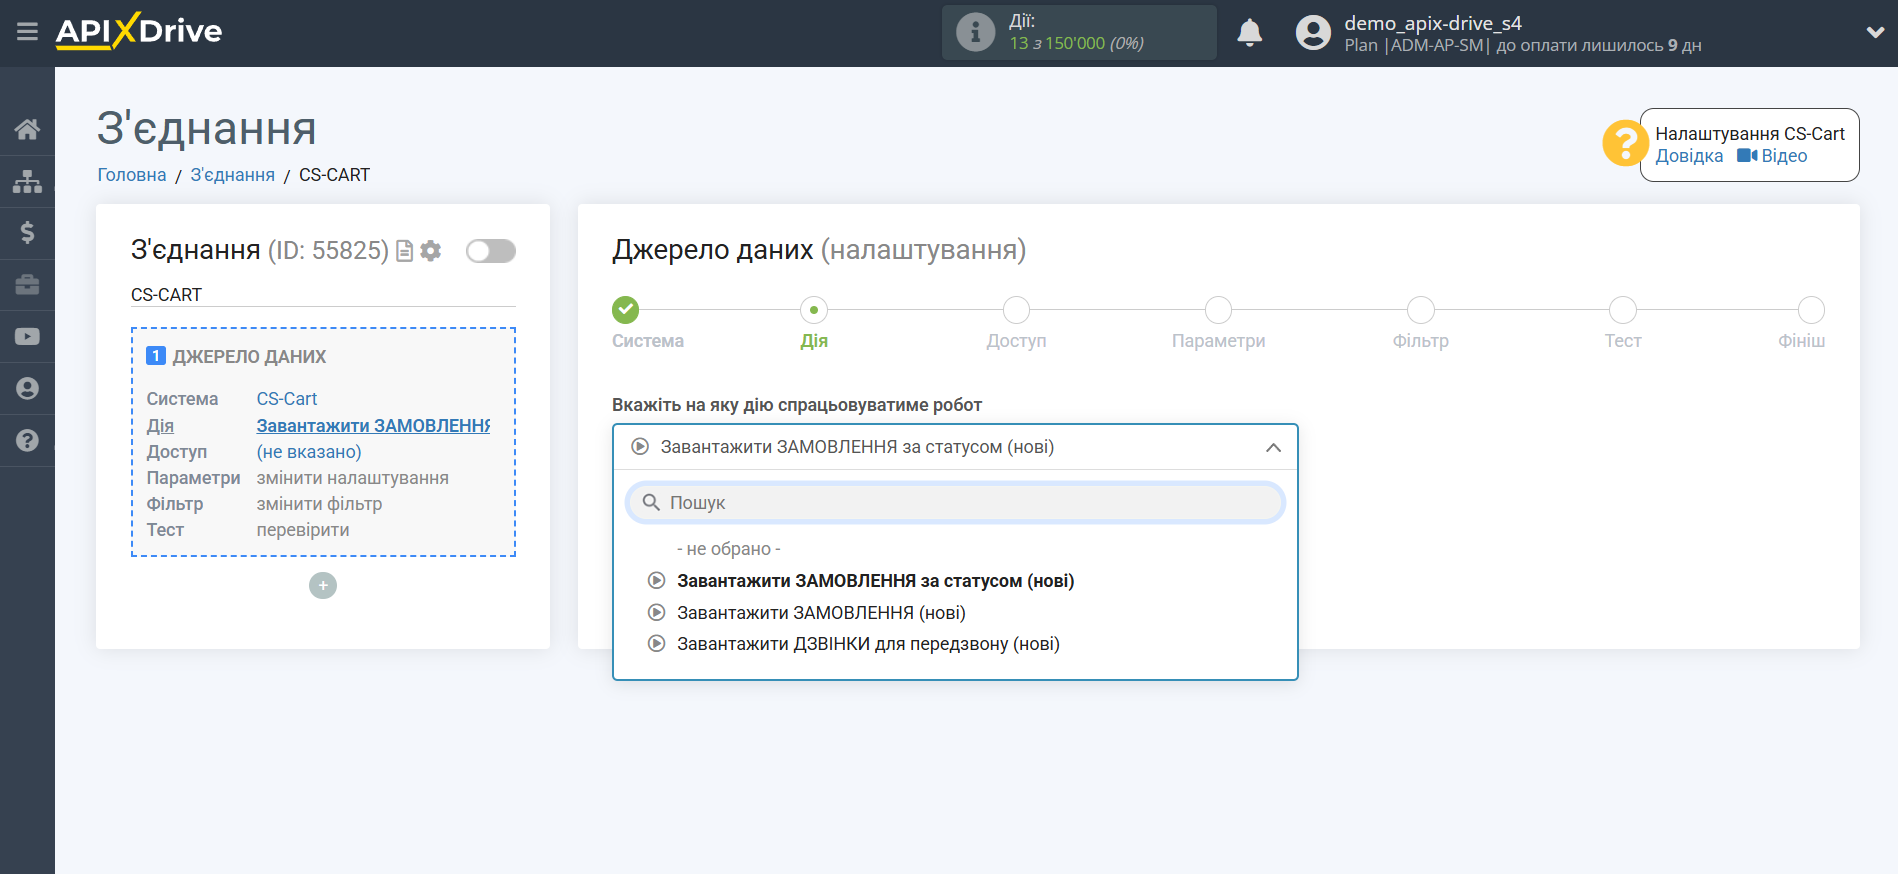
Task: Click the Пошук search field
Action: 955,502
